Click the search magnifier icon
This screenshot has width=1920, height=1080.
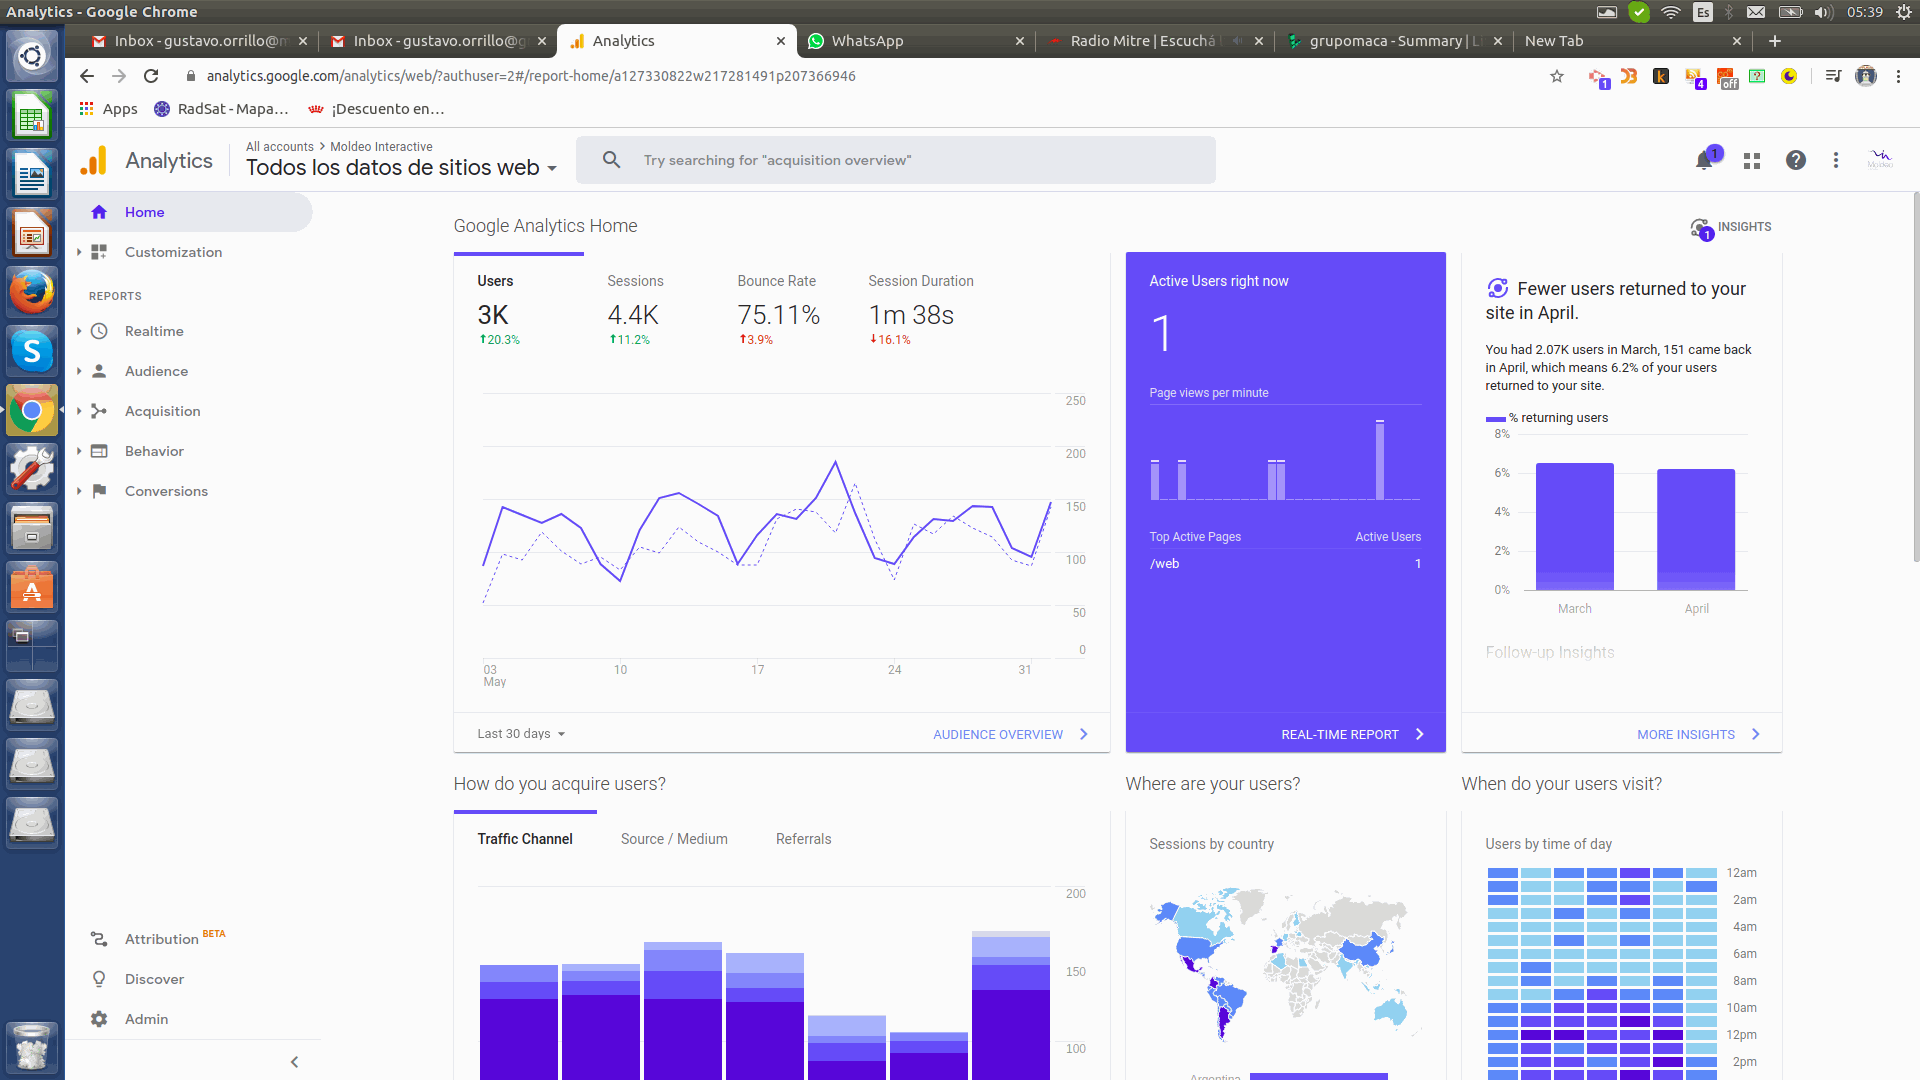pyautogui.click(x=612, y=160)
